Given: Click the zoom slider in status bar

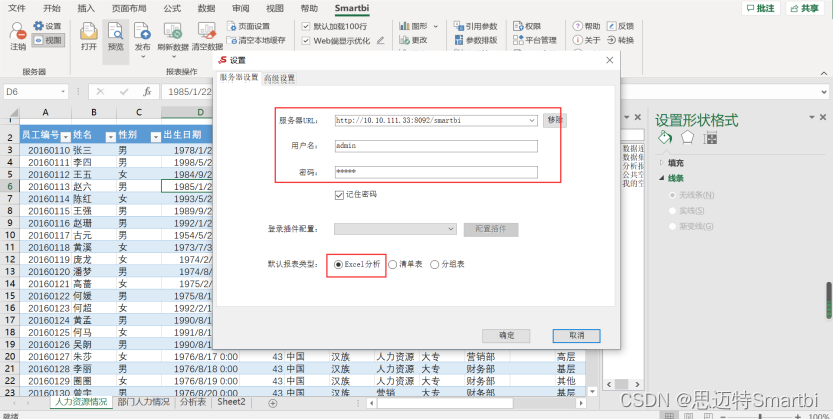Looking at the screenshot, I should (760, 416).
